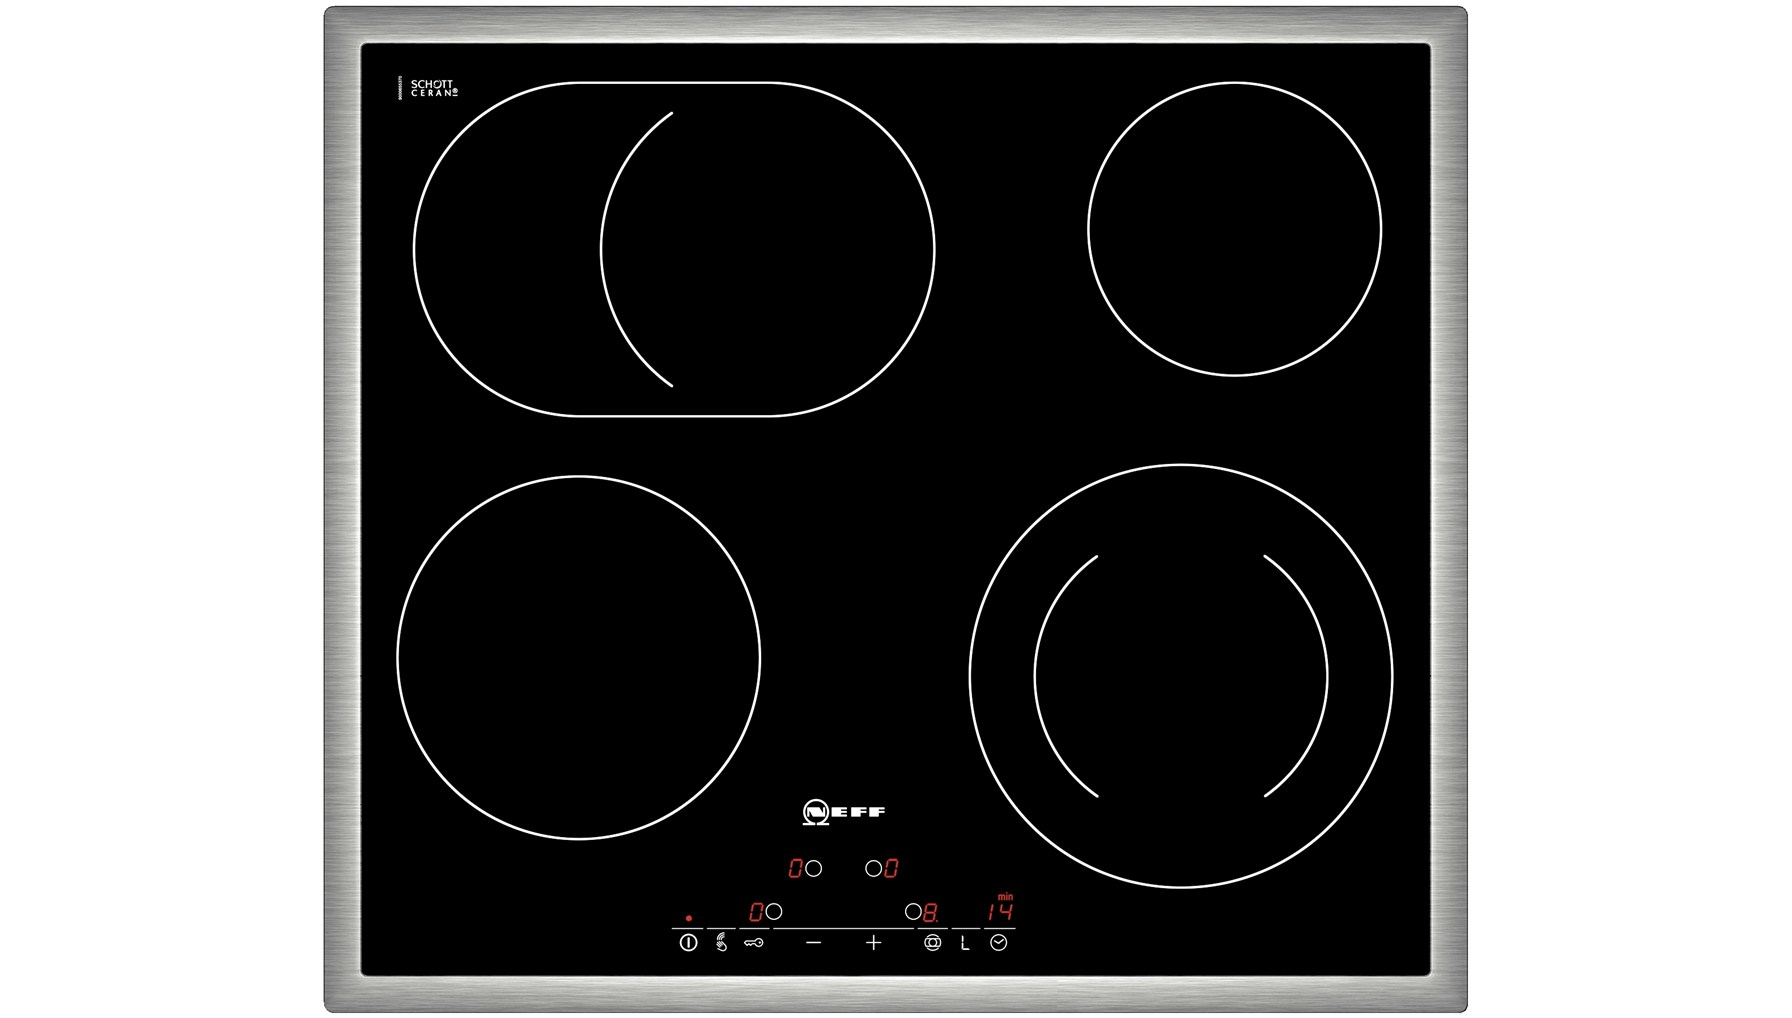This screenshot has height=1018, width=1792.
Task: Touch the small round rear-right cooking zone
Action: (1234, 229)
